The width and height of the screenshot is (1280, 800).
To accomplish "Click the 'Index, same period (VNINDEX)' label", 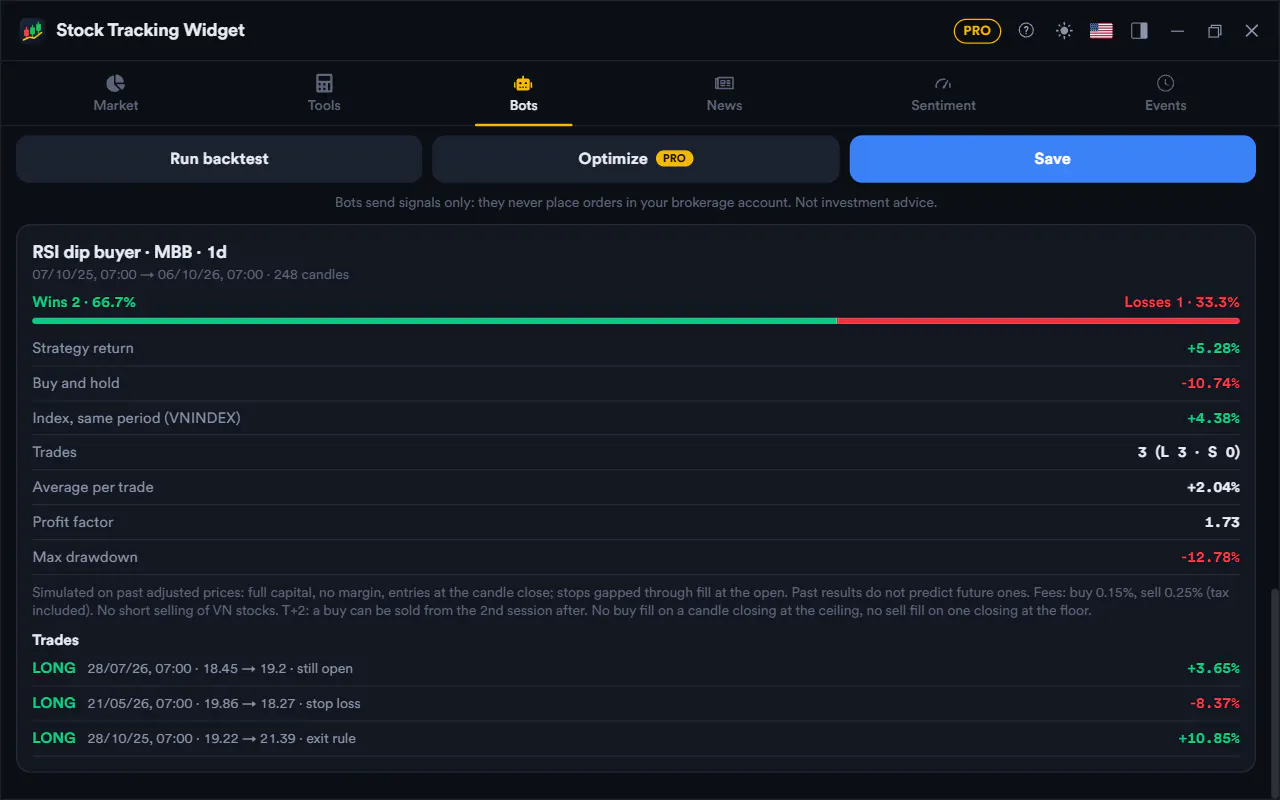I will (136, 418).
